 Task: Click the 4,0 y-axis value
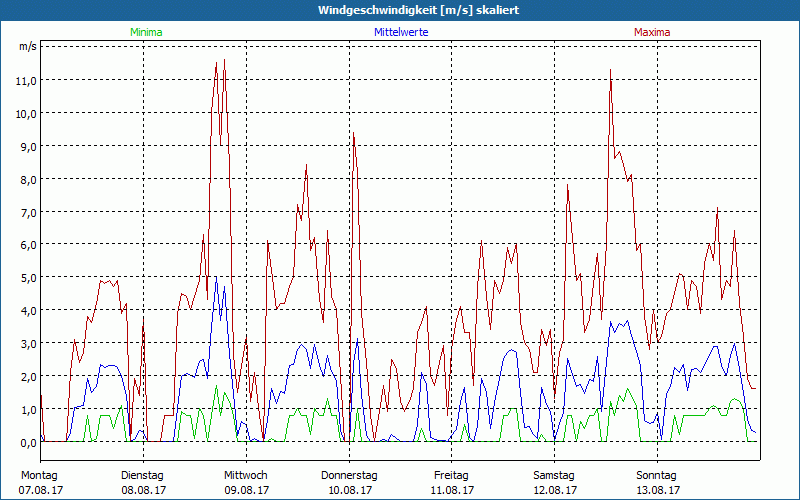(28, 311)
